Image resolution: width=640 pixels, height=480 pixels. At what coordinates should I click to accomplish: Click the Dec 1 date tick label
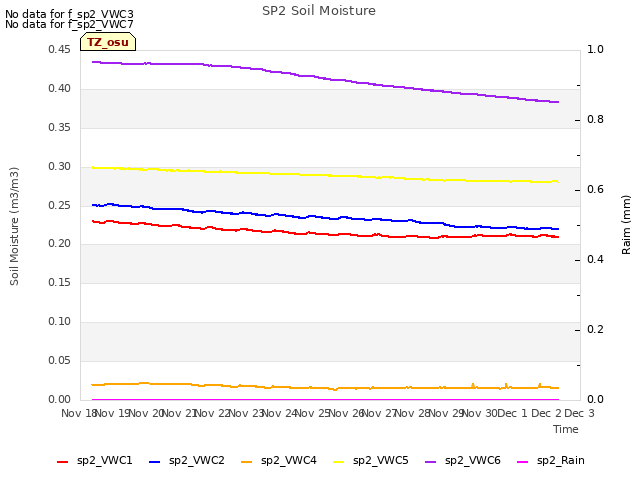tap(513, 413)
